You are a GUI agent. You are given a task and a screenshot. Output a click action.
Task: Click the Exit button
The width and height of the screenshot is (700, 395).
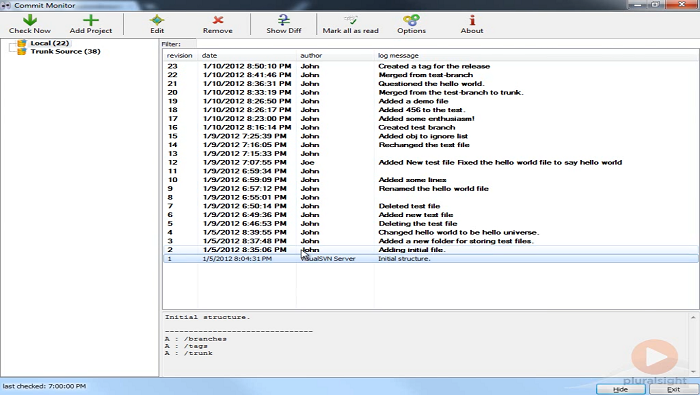click(x=674, y=389)
